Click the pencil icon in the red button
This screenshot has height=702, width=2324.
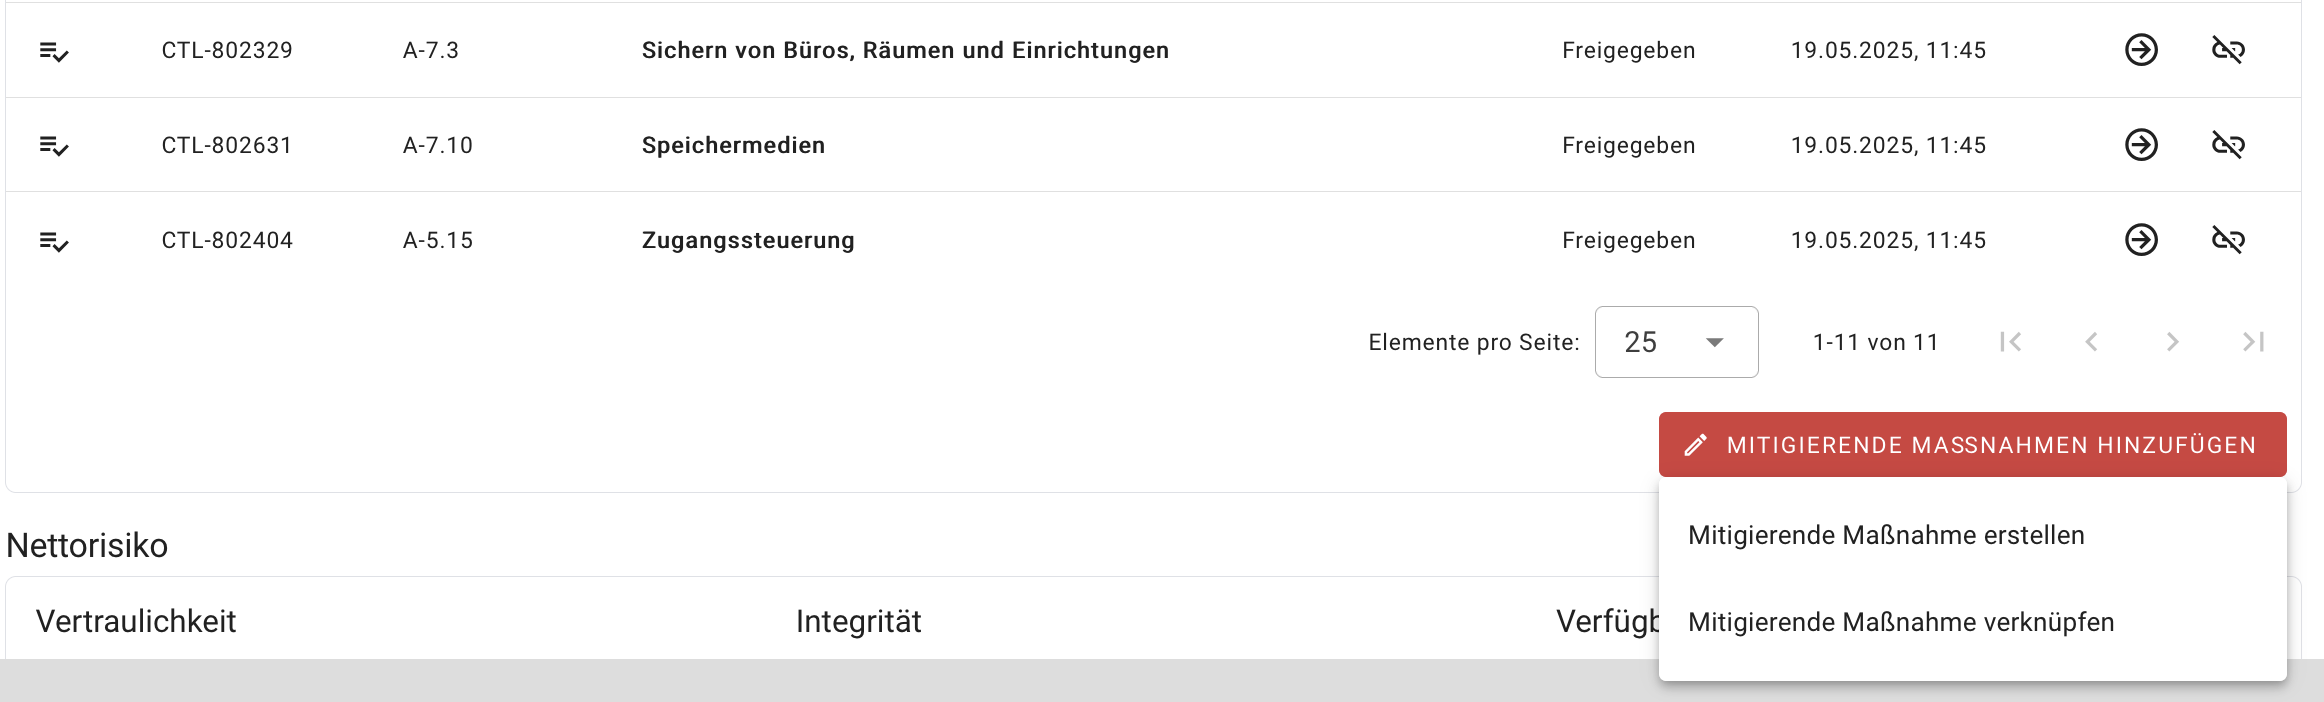click(1695, 444)
